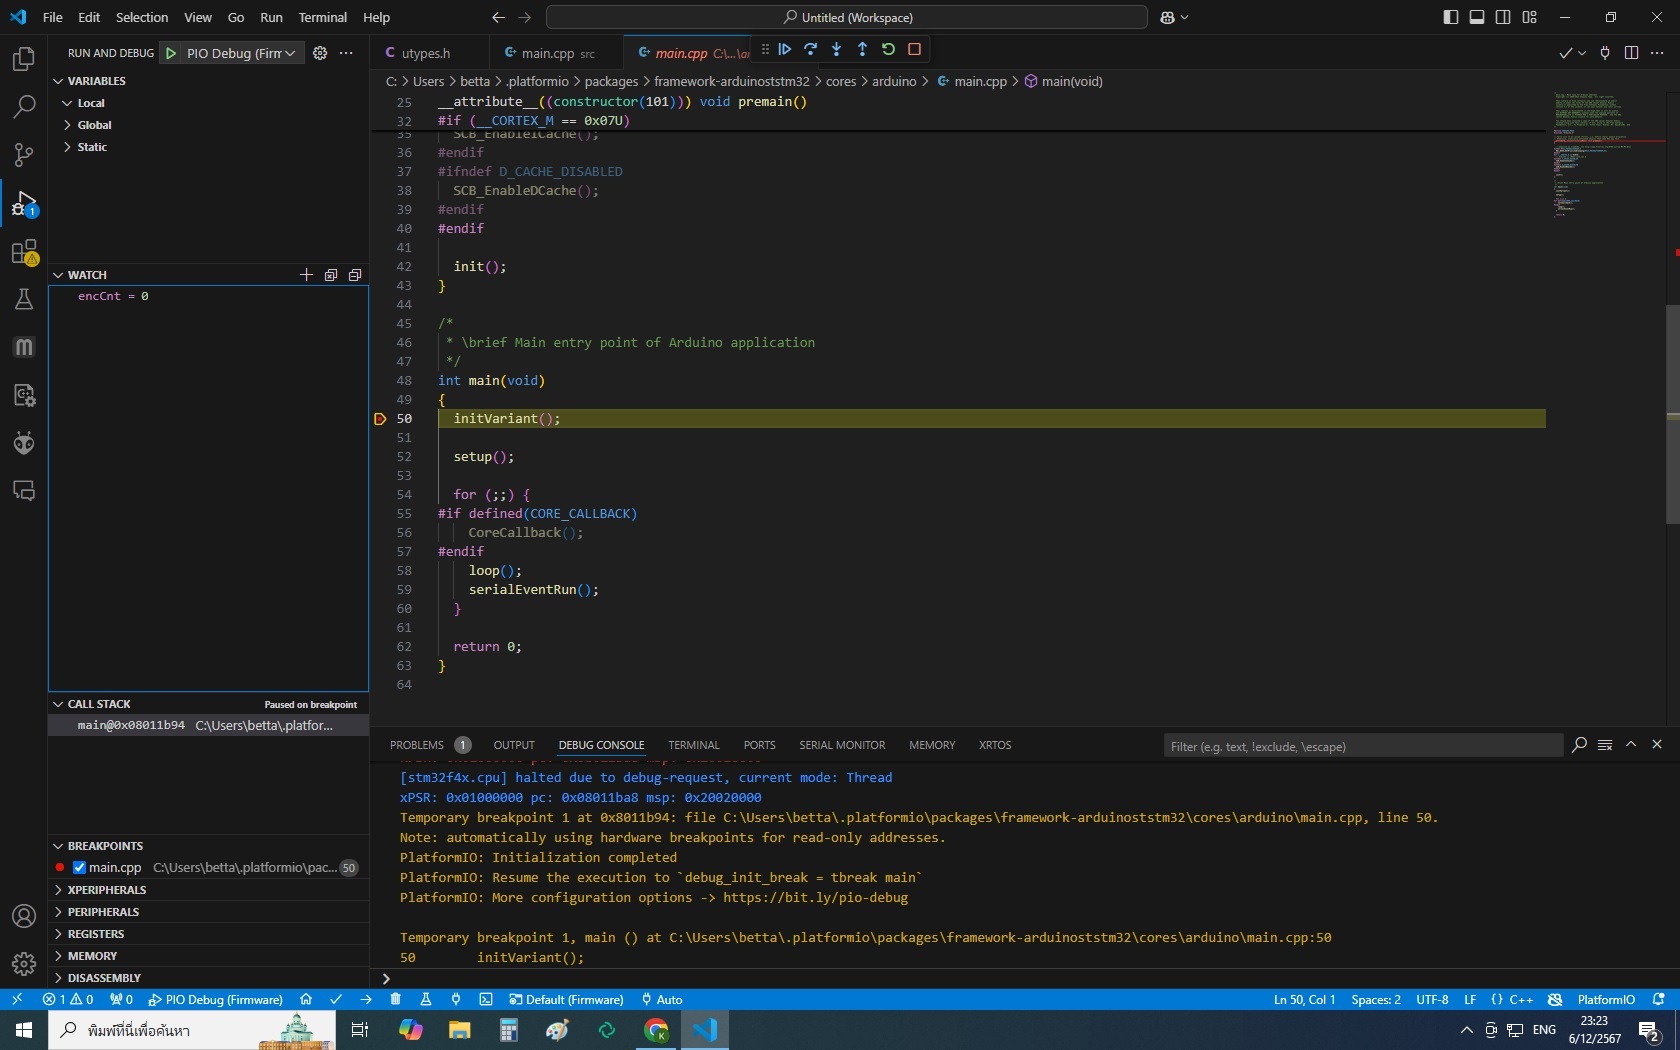Click PlatformIO Clean trash icon in status bar
This screenshot has width=1680, height=1050.
pyautogui.click(x=395, y=999)
